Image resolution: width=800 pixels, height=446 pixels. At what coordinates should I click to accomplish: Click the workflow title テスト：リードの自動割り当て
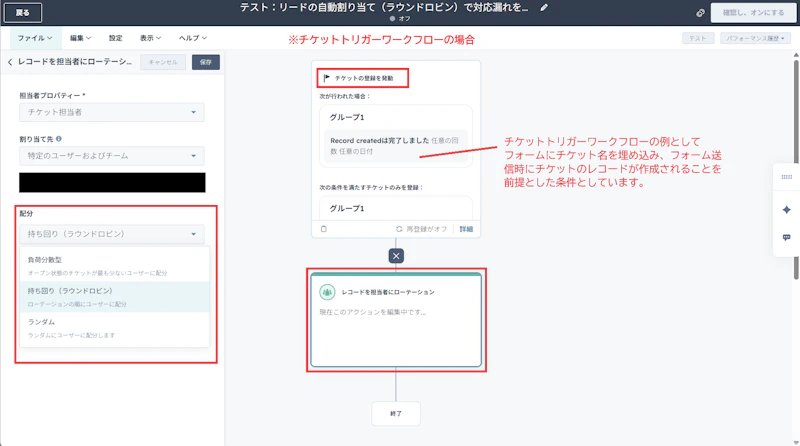(384, 8)
